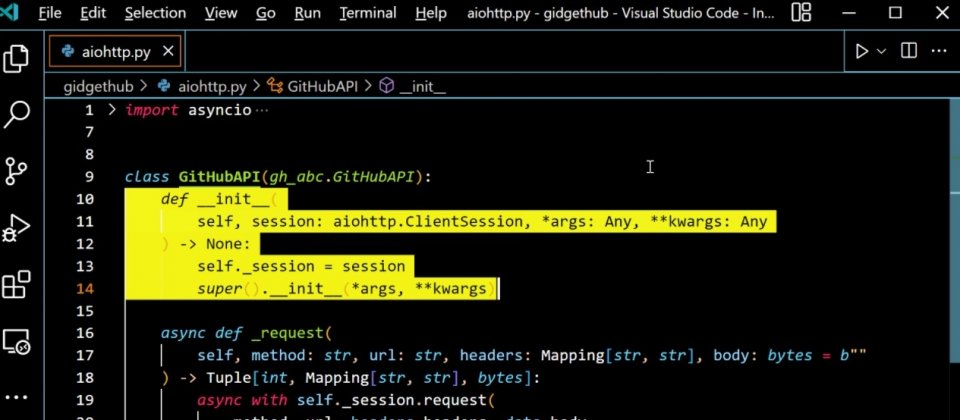
Task: Click 'Tuple' return type on line 18
Action: pyautogui.click(x=228, y=378)
